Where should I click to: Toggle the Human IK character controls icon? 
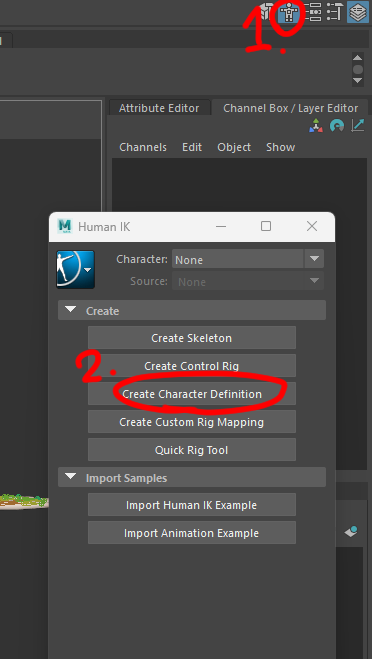click(x=290, y=12)
